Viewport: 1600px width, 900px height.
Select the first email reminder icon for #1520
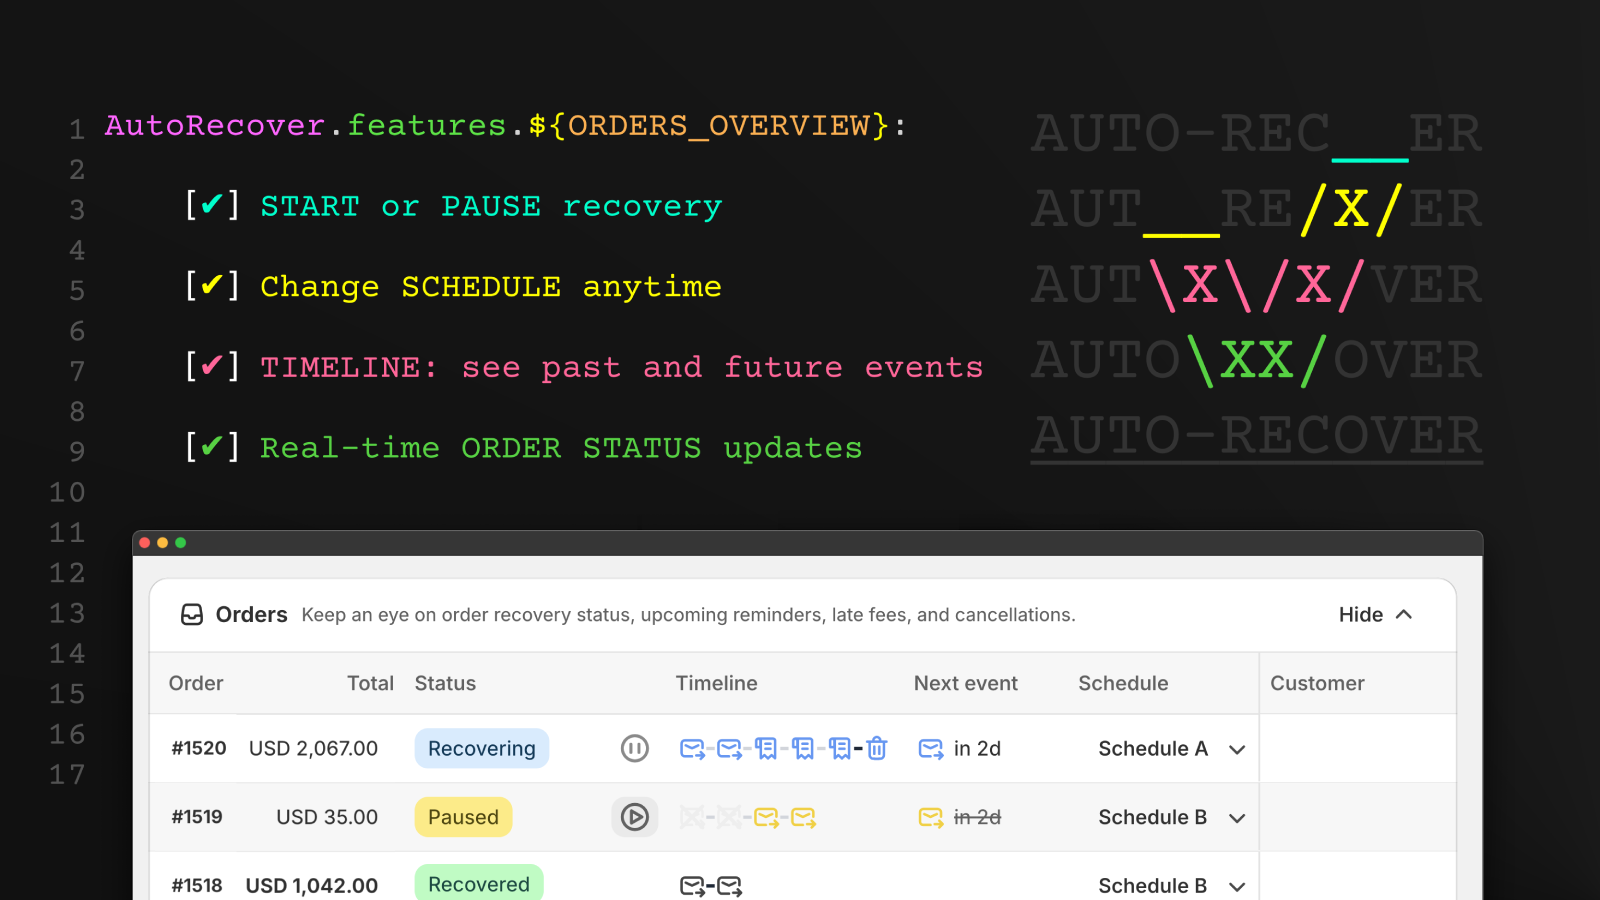(x=691, y=748)
